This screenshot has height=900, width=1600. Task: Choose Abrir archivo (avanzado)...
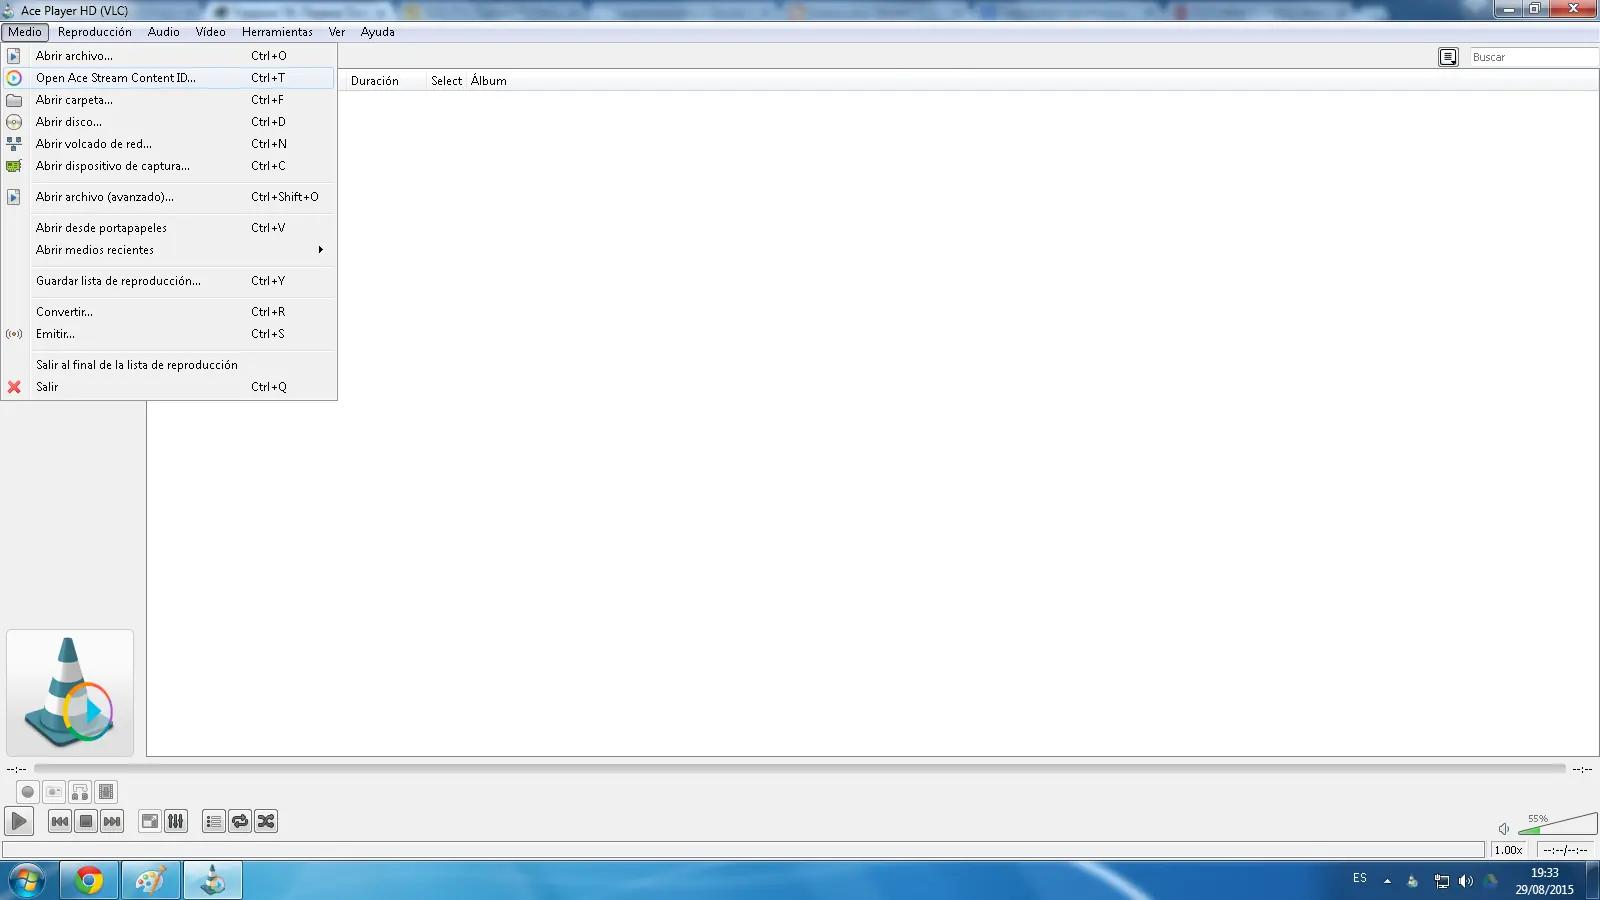169,197
